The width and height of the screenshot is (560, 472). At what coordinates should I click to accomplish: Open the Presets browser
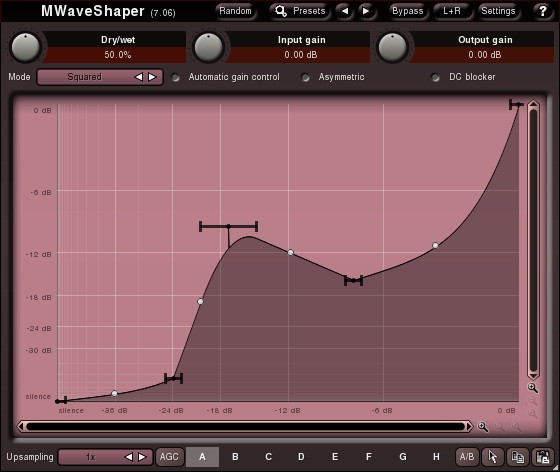pyautogui.click(x=300, y=11)
